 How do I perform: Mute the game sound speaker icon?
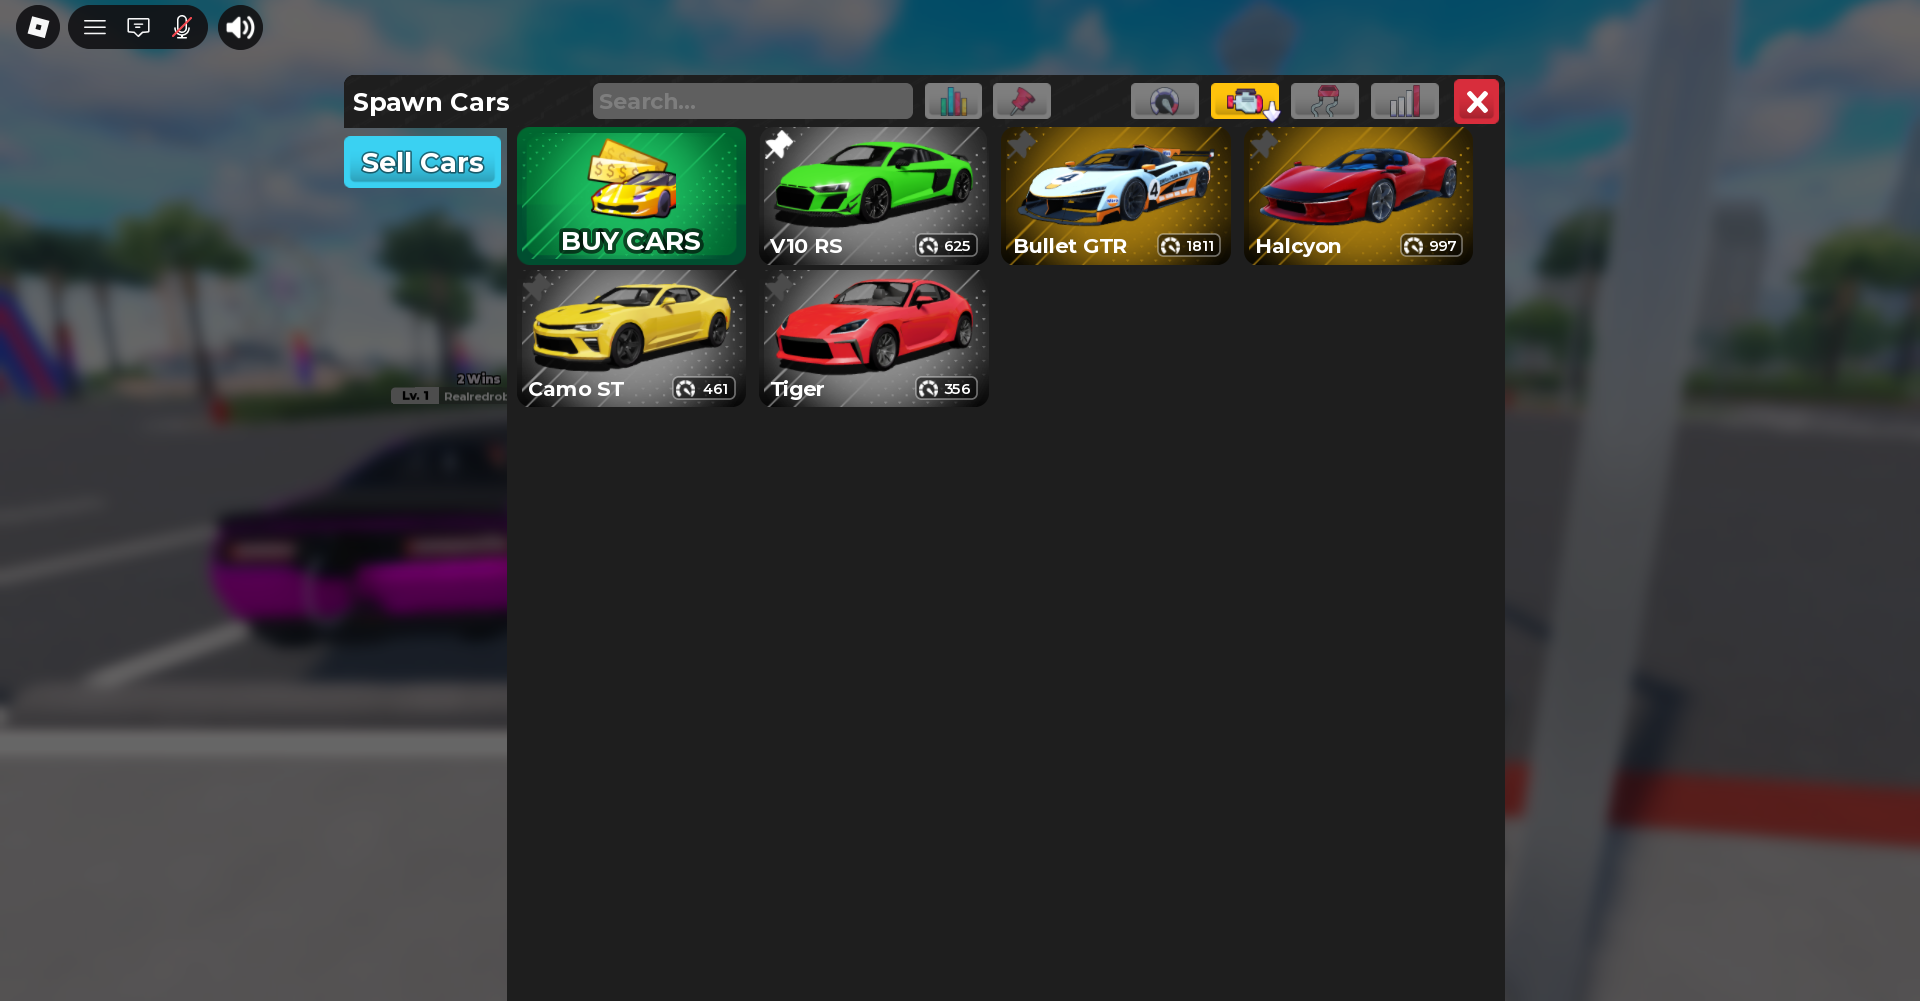[x=240, y=27]
